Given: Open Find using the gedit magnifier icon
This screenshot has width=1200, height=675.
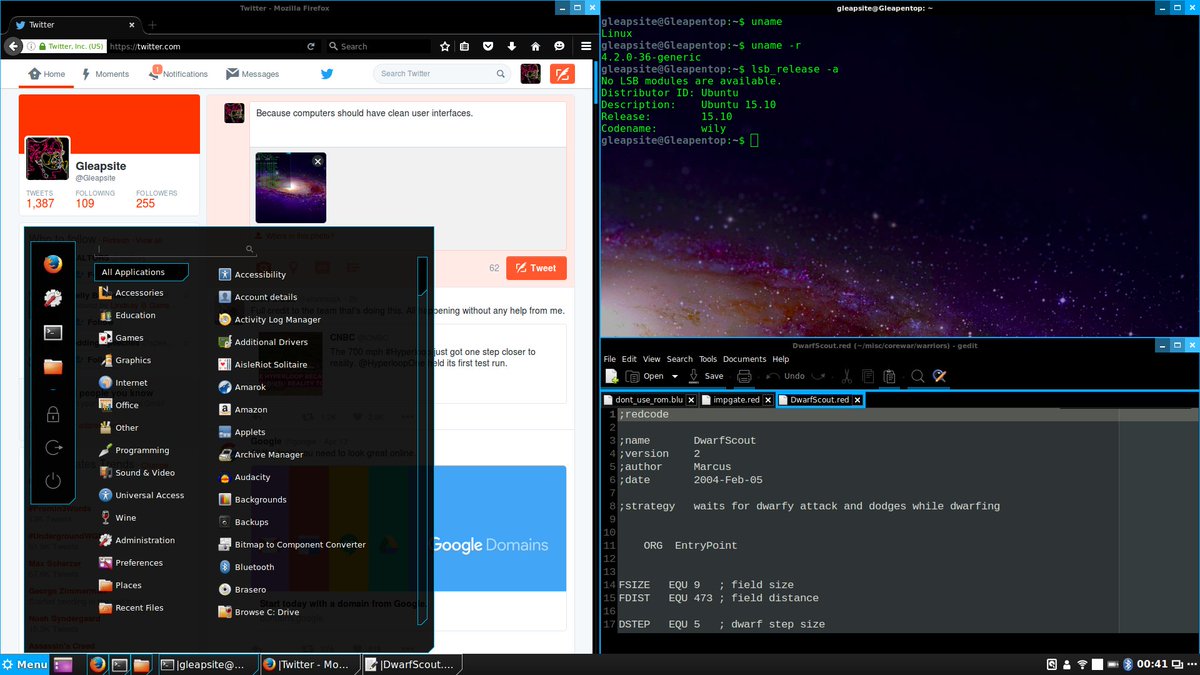Looking at the screenshot, I should 916,377.
